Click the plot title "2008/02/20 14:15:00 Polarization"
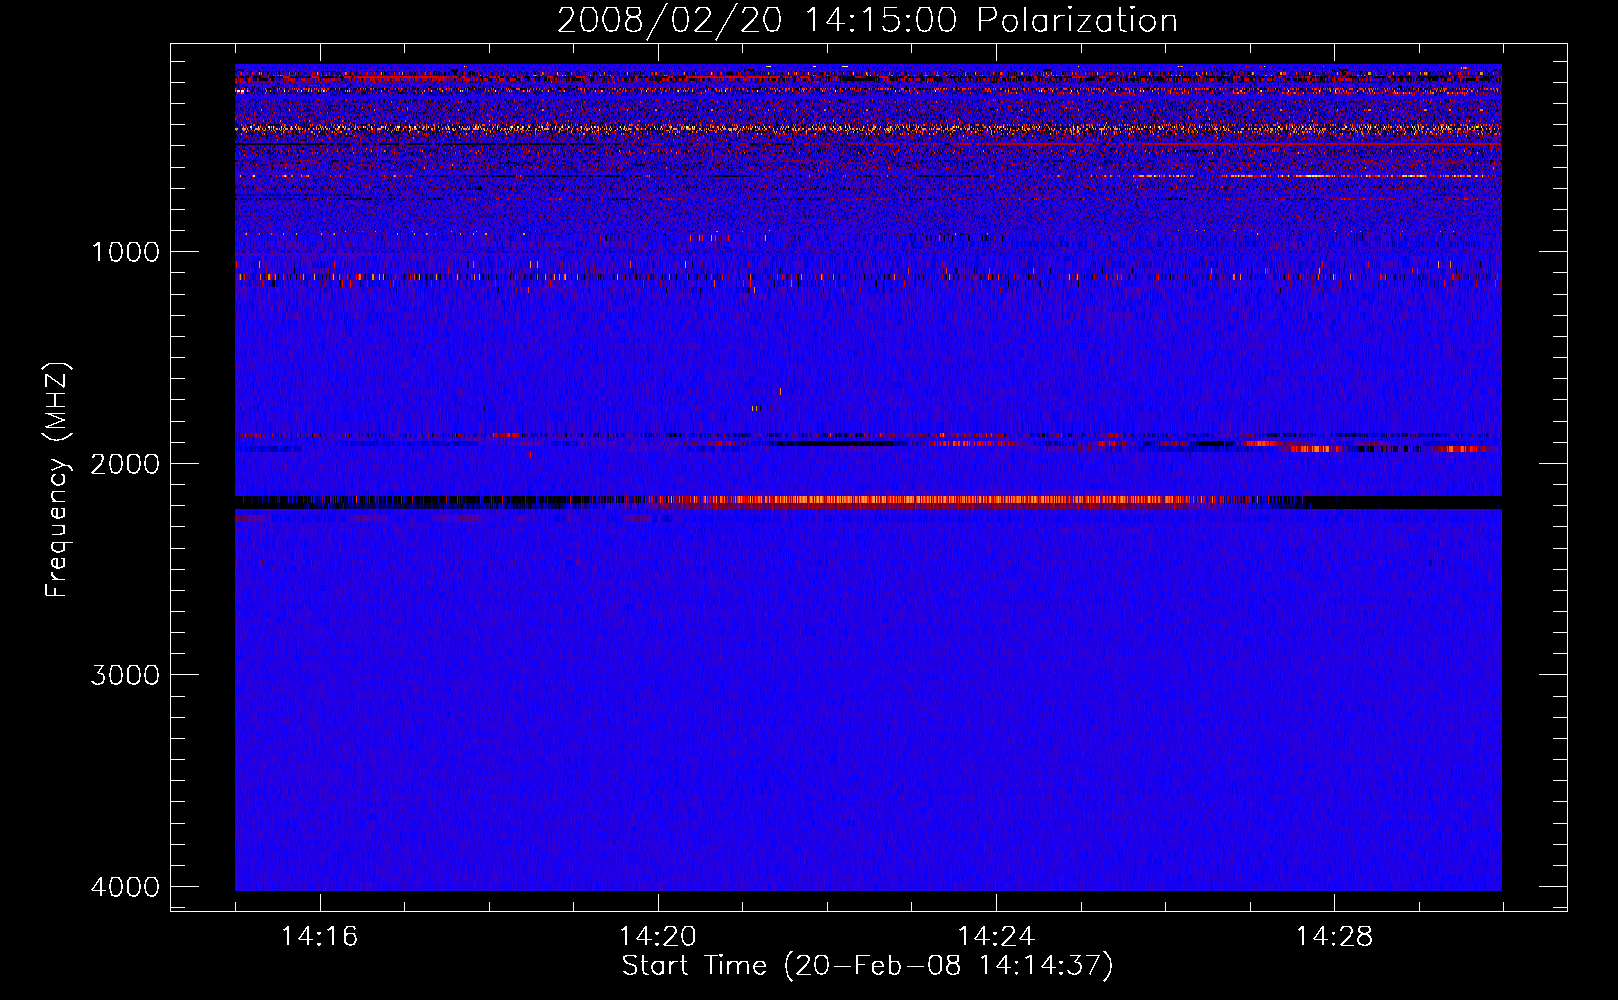The height and width of the screenshot is (1000, 1618). (867, 20)
